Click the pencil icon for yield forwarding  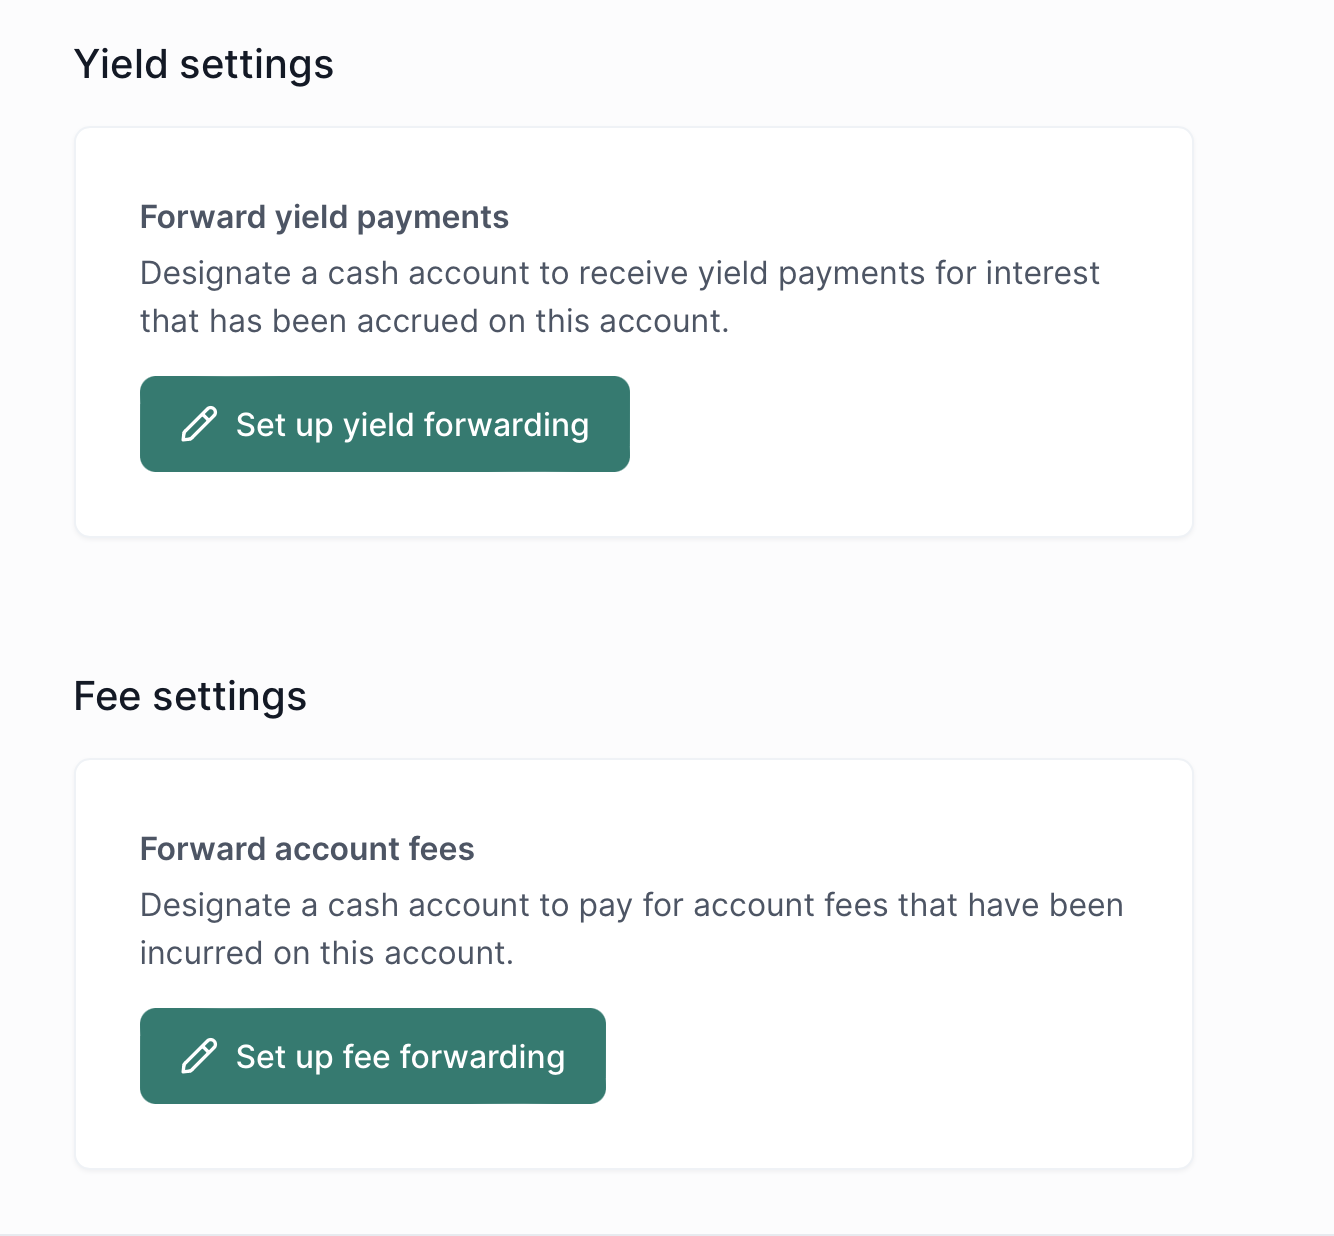coord(198,424)
